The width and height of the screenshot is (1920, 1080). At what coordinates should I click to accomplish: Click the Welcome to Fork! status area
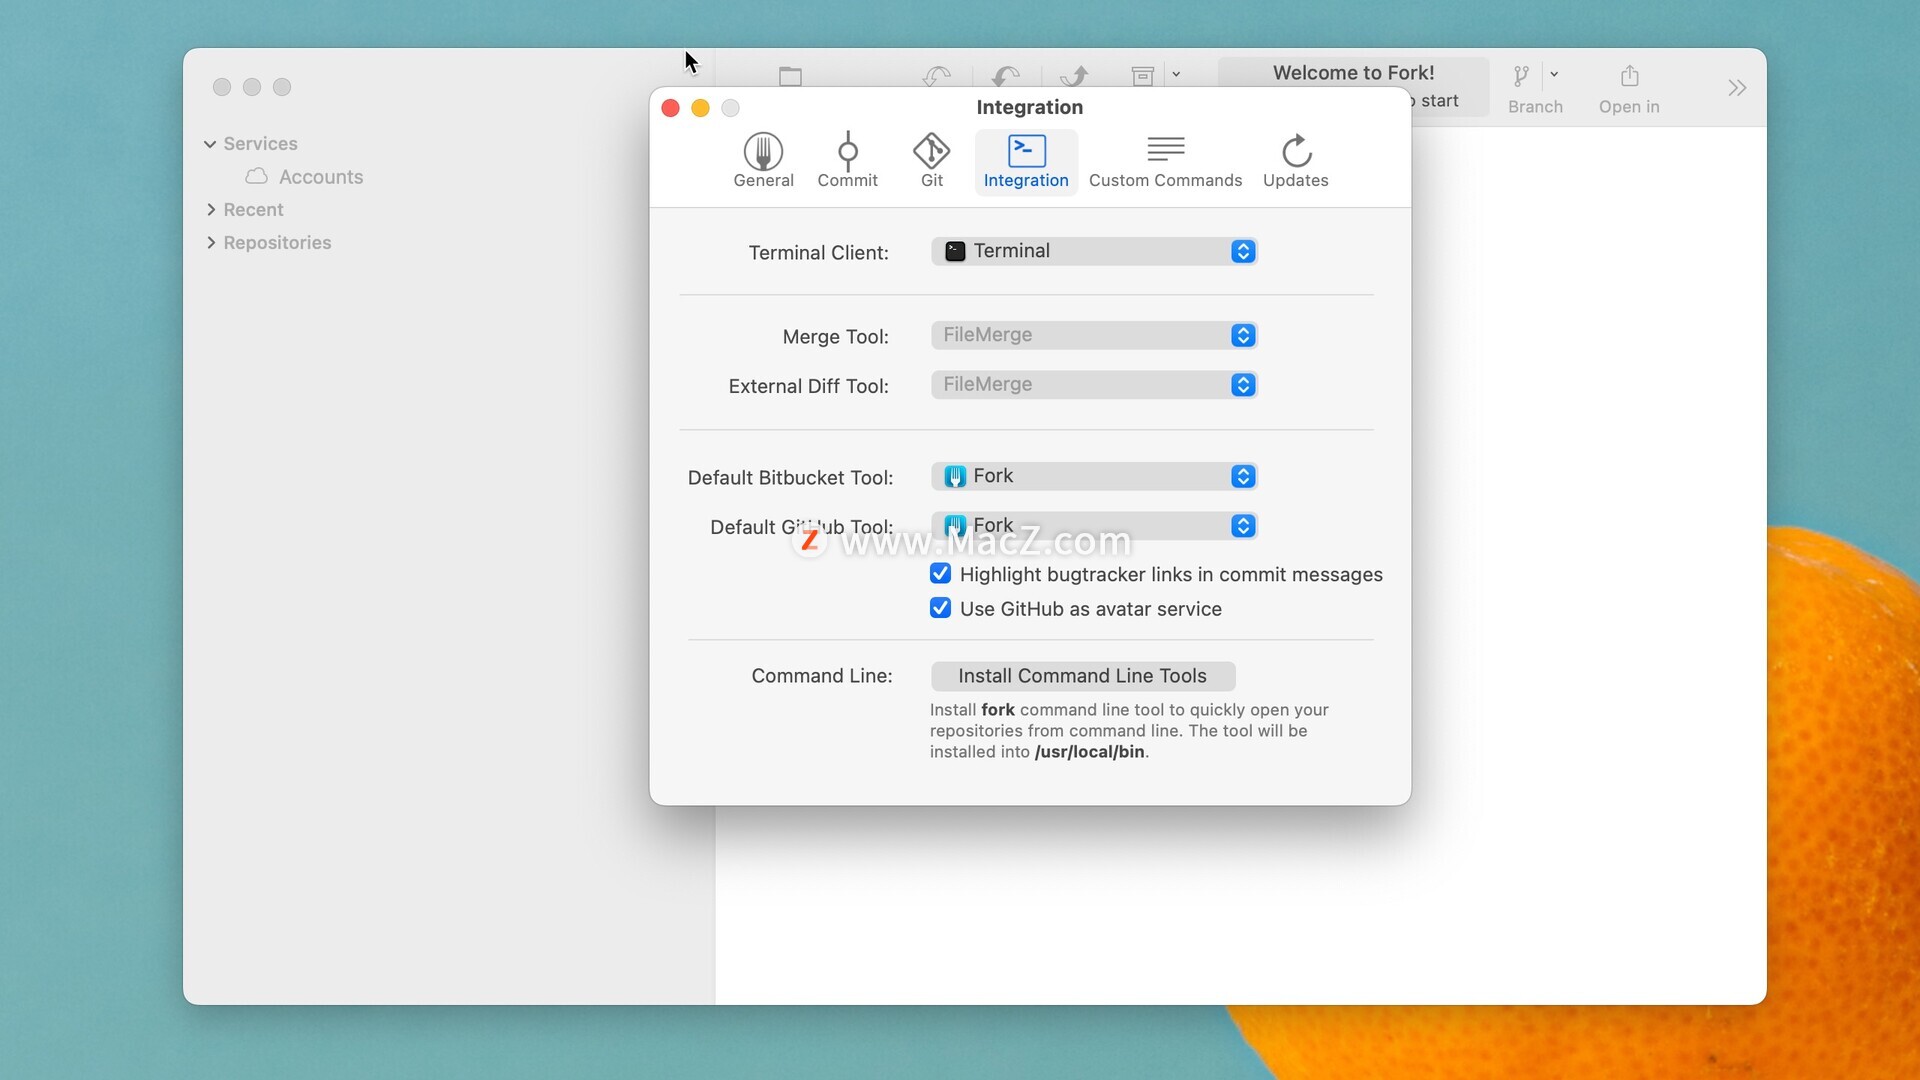tap(1353, 73)
